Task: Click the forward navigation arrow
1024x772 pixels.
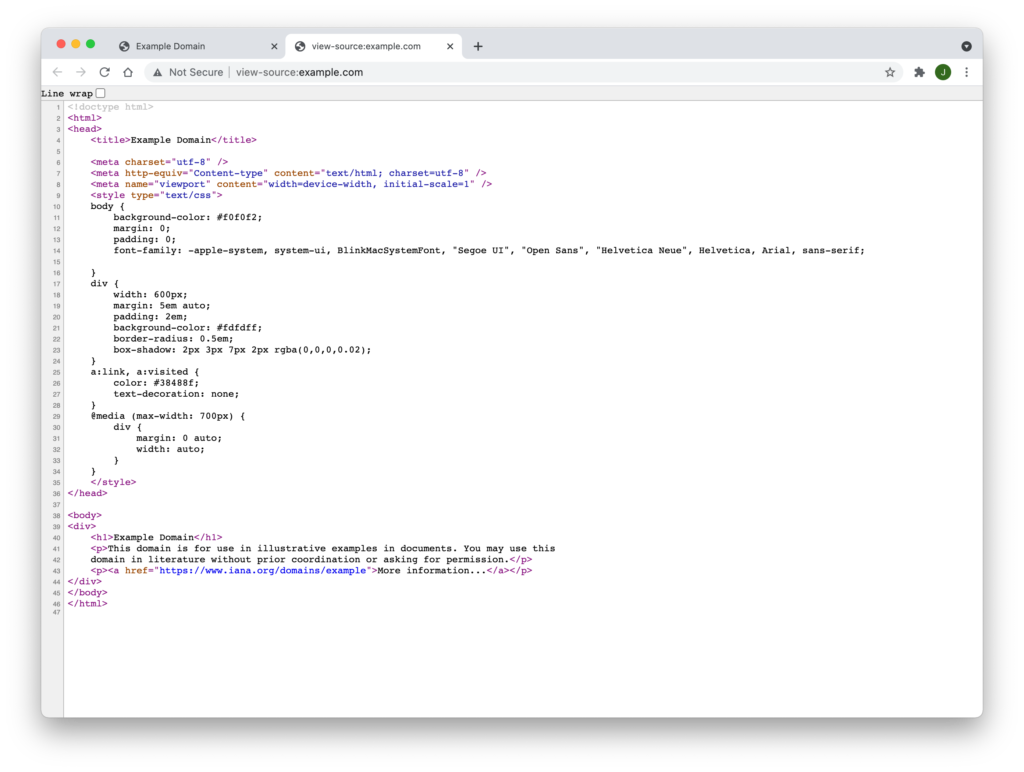Action: pyautogui.click(x=81, y=72)
